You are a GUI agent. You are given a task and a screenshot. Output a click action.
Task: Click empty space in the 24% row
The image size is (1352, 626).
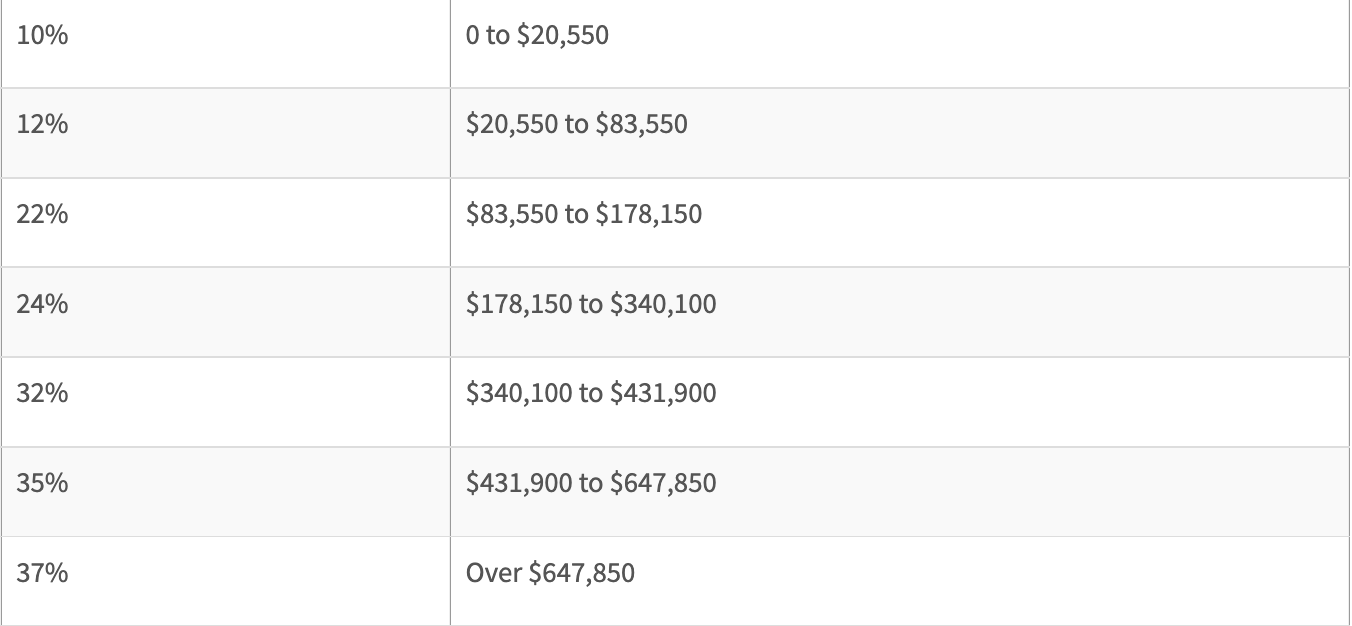(x=1030, y=312)
